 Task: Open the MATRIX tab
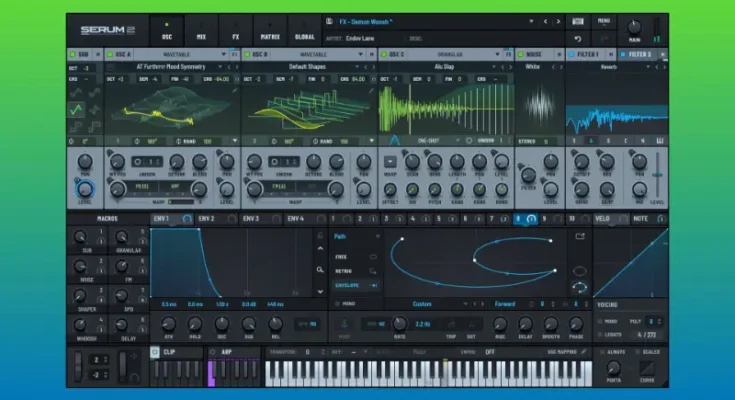pos(270,30)
